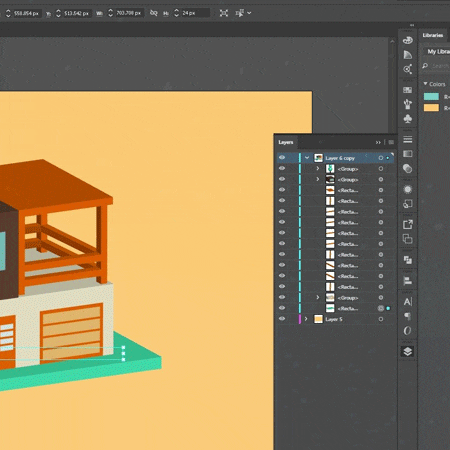Click the width value field
This screenshot has height=450, width=450.
click(129, 13)
